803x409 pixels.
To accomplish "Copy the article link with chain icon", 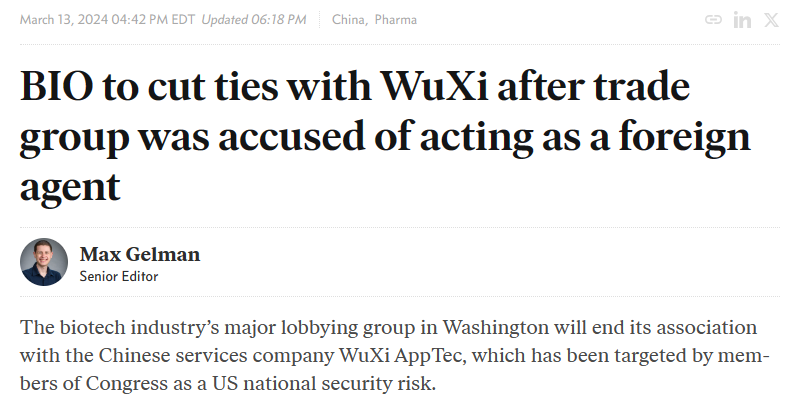I will [x=713, y=20].
